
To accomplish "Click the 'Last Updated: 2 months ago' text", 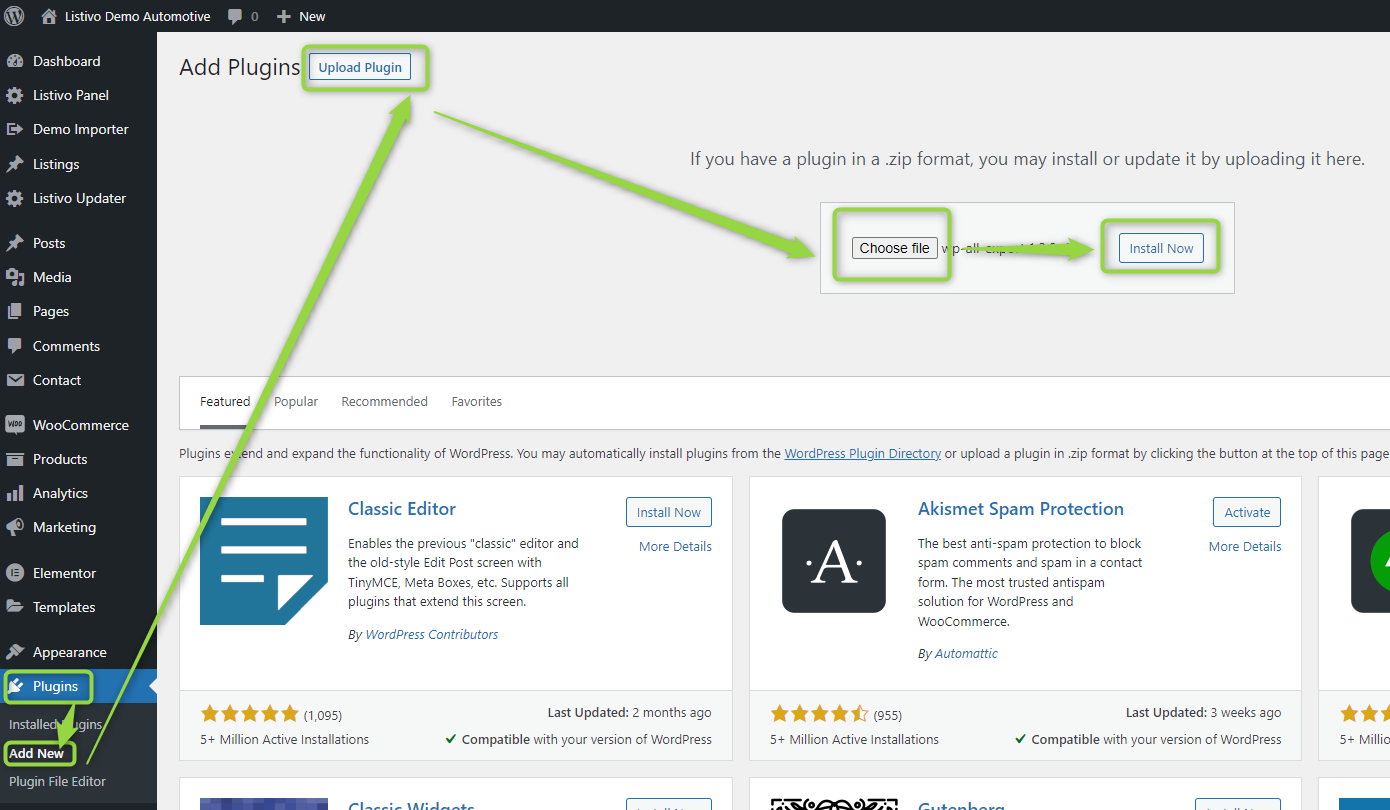I will pyautogui.click(x=630, y=713).
